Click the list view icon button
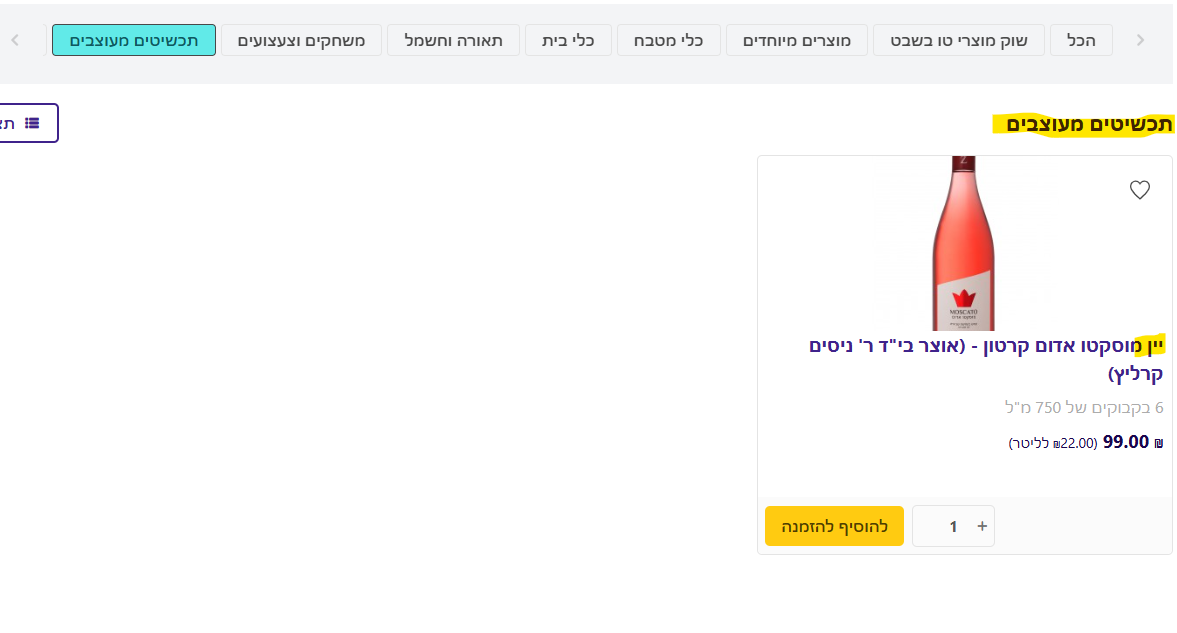The image size is (1177, 633). (30, 123)
